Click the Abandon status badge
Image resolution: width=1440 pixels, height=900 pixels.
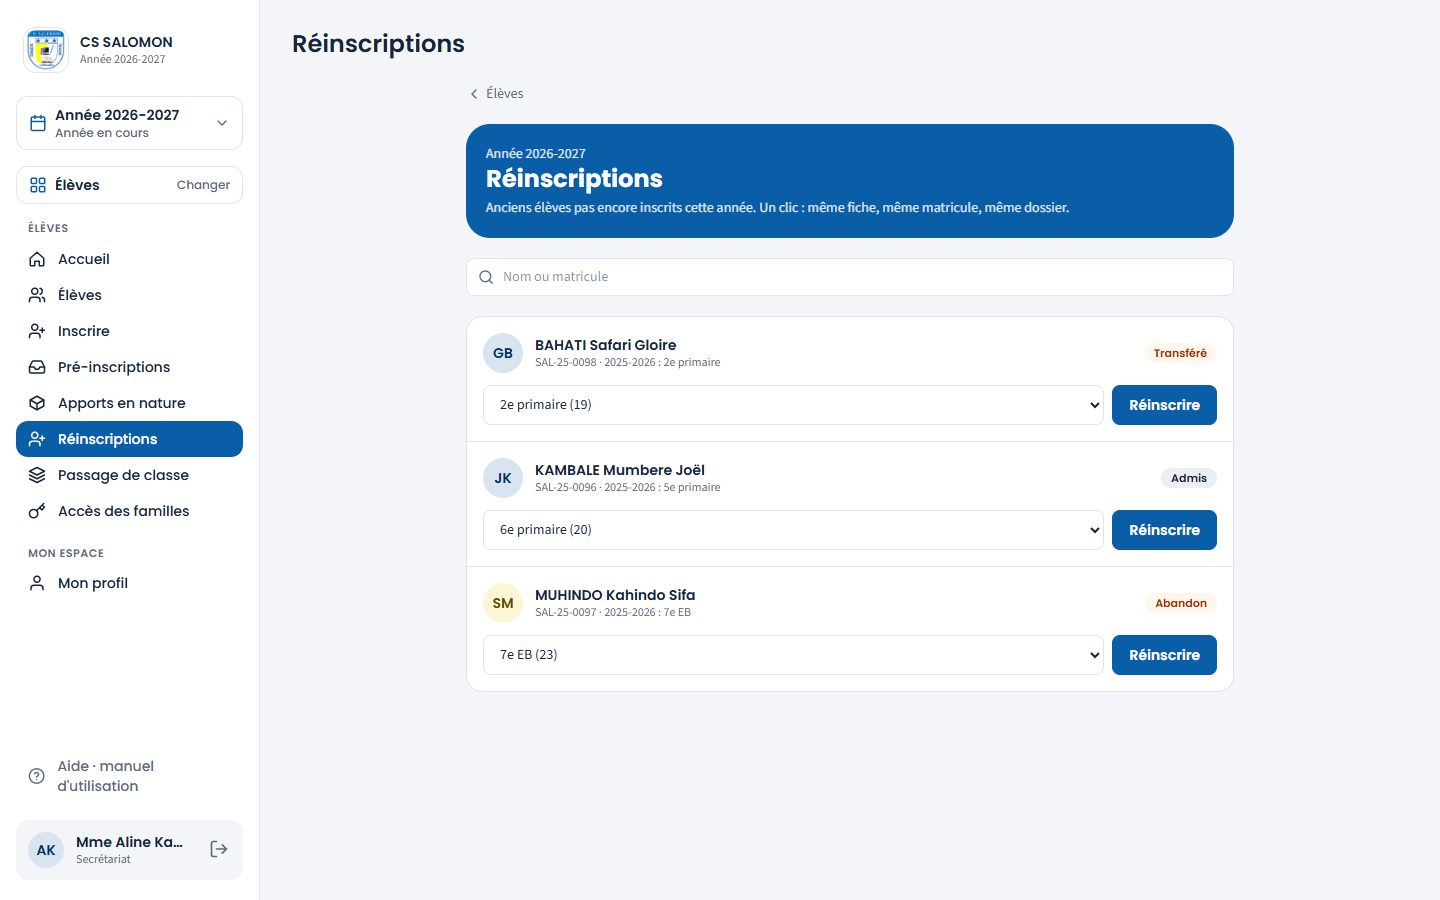(x=1181, y=603)
